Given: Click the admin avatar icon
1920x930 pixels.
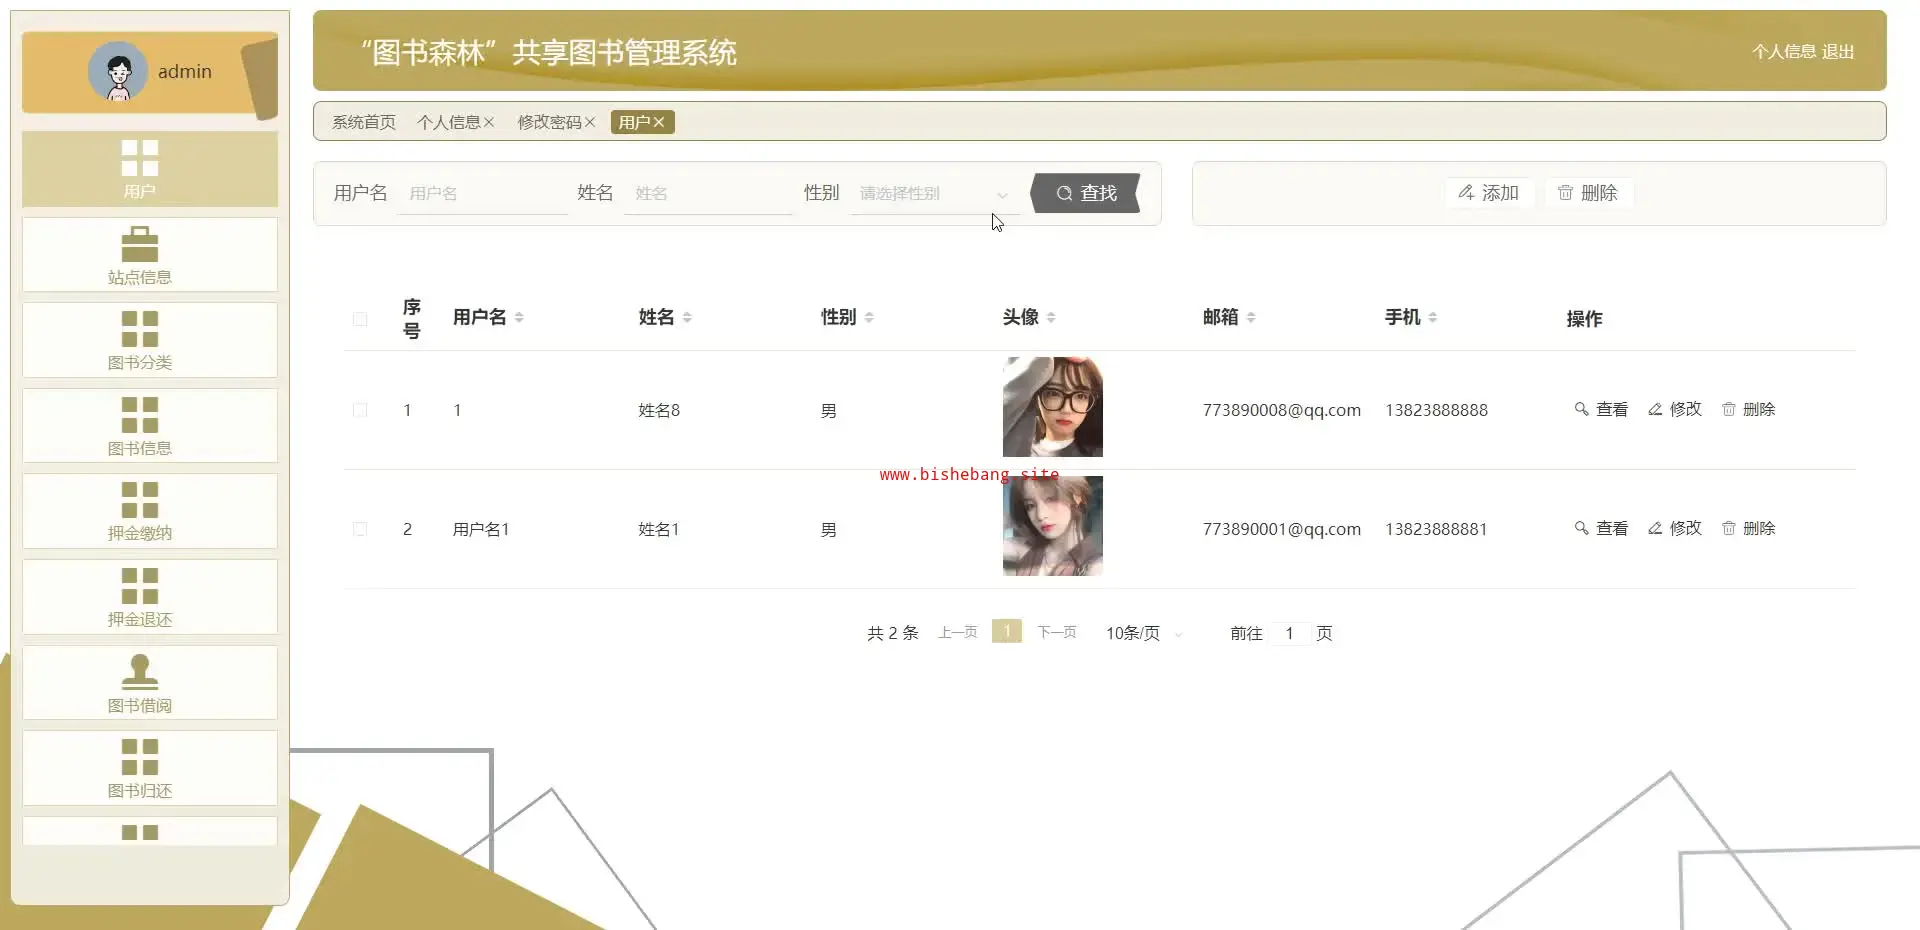Looking at the screenshot, I should (x=118, y=71).
